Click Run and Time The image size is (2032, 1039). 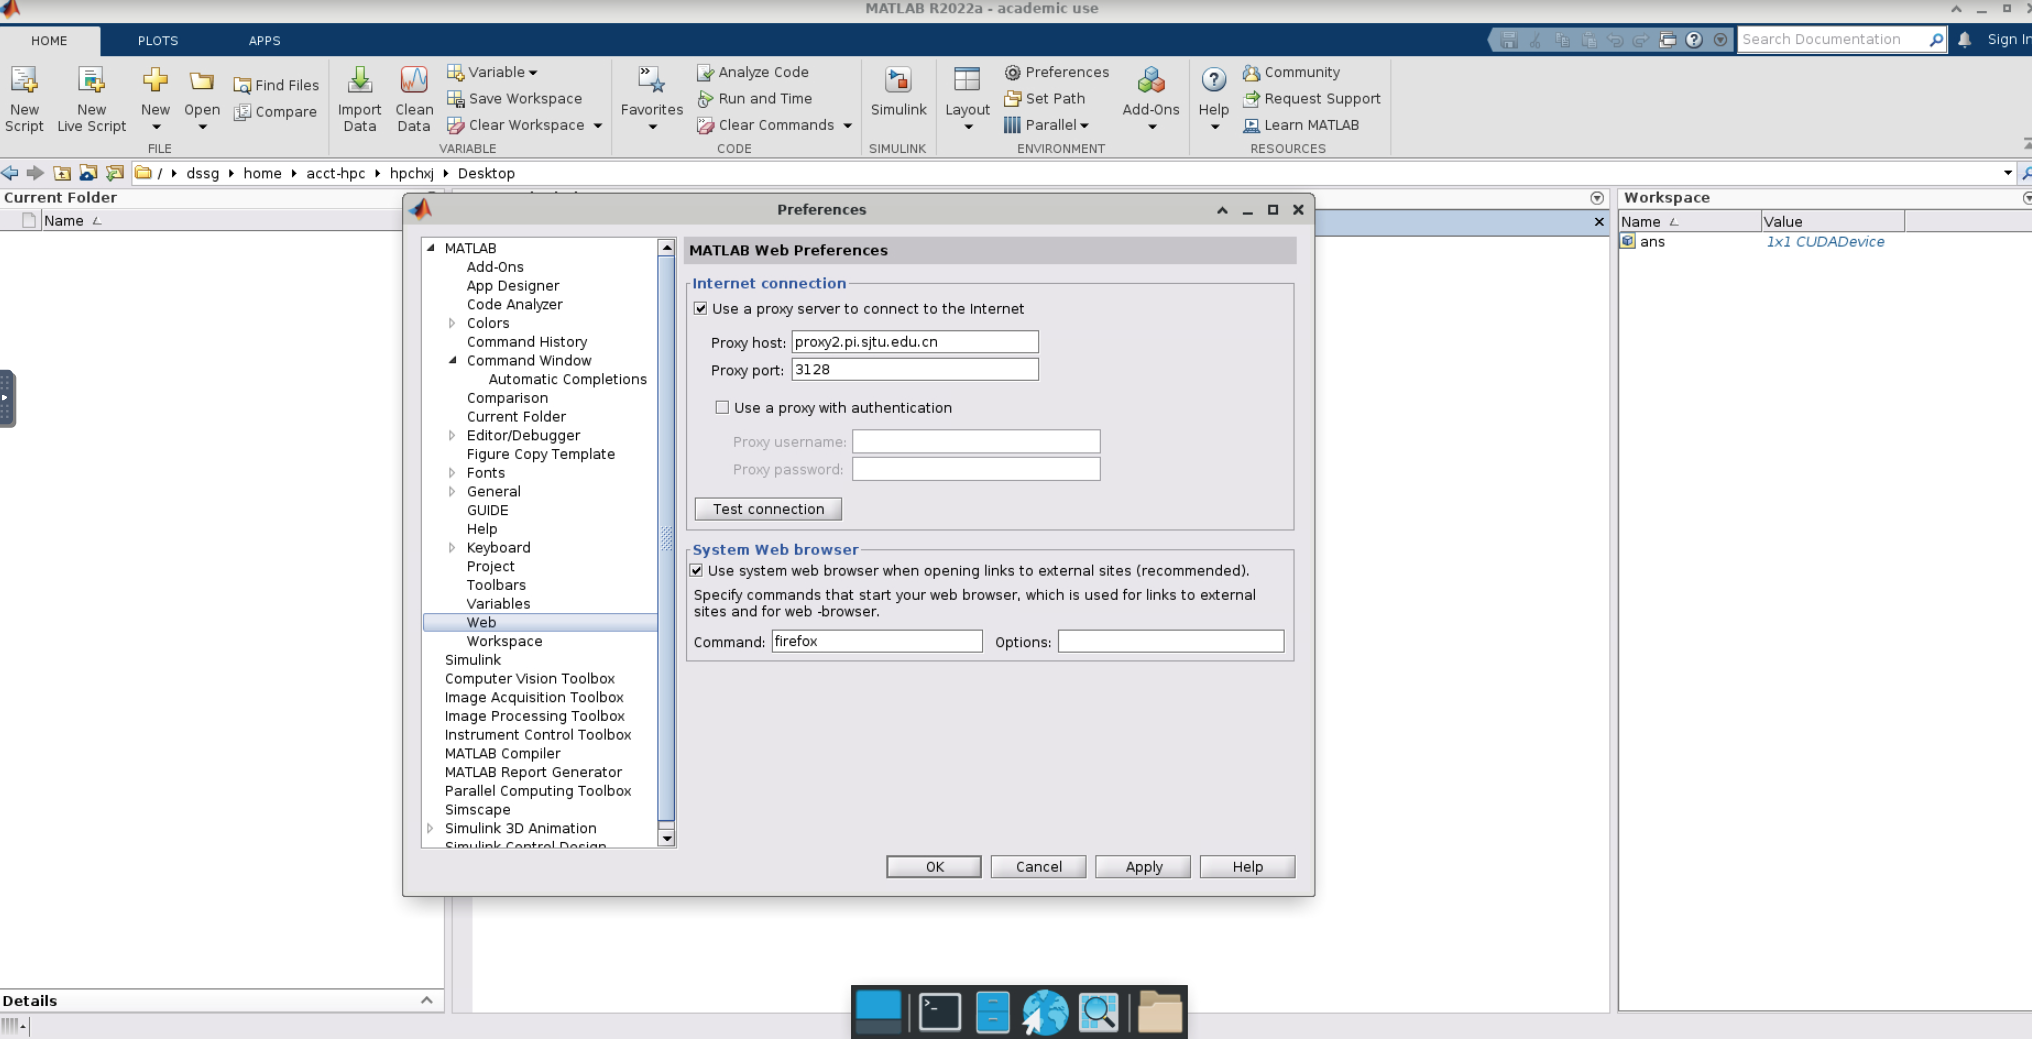(x=755, y=98)
